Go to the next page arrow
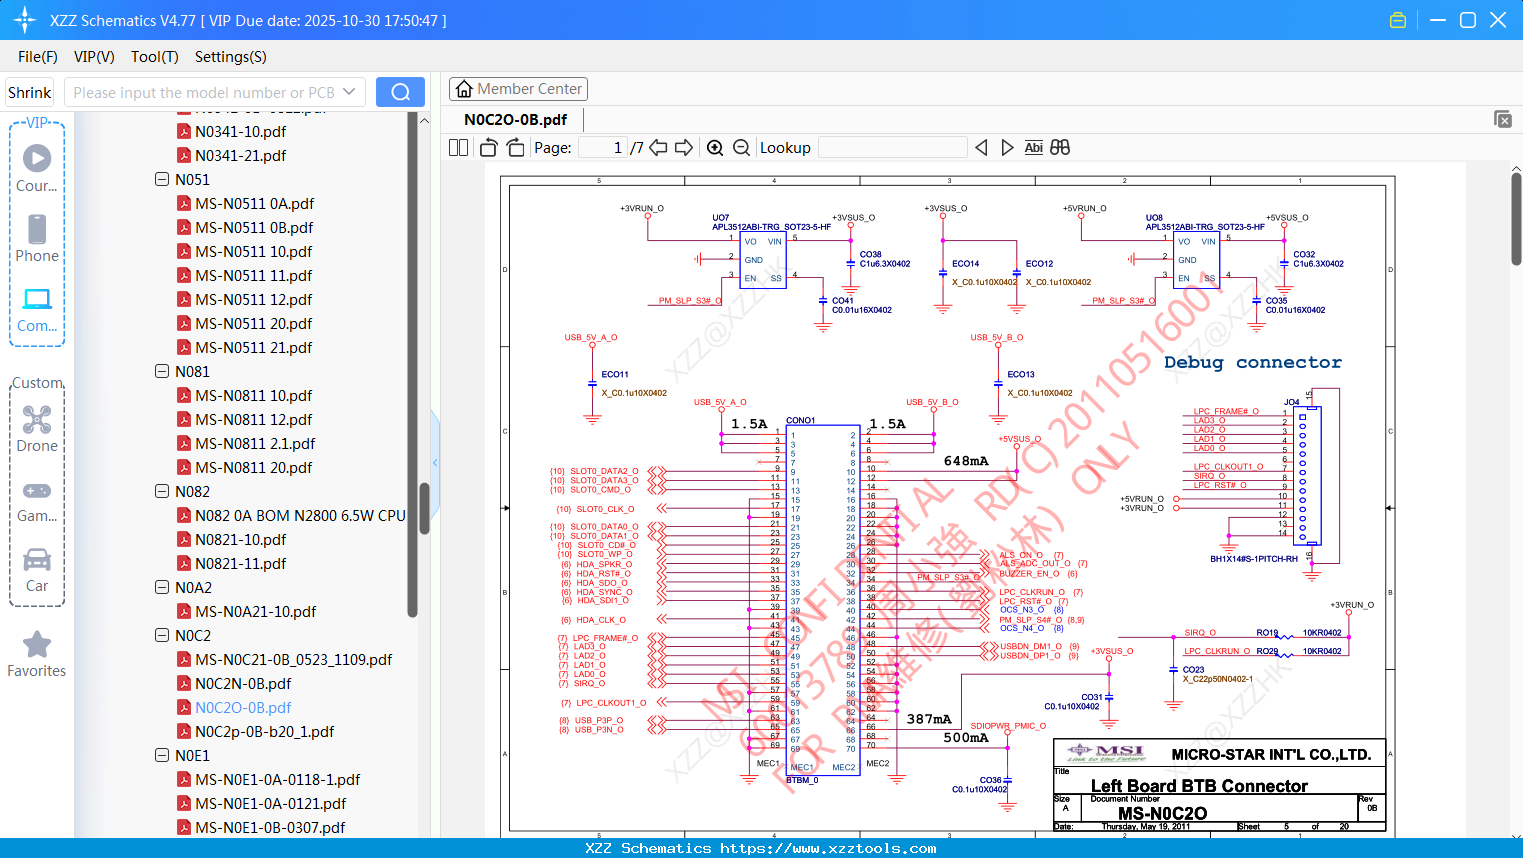This screenshot has height=858, width=1523. (684, 148)
